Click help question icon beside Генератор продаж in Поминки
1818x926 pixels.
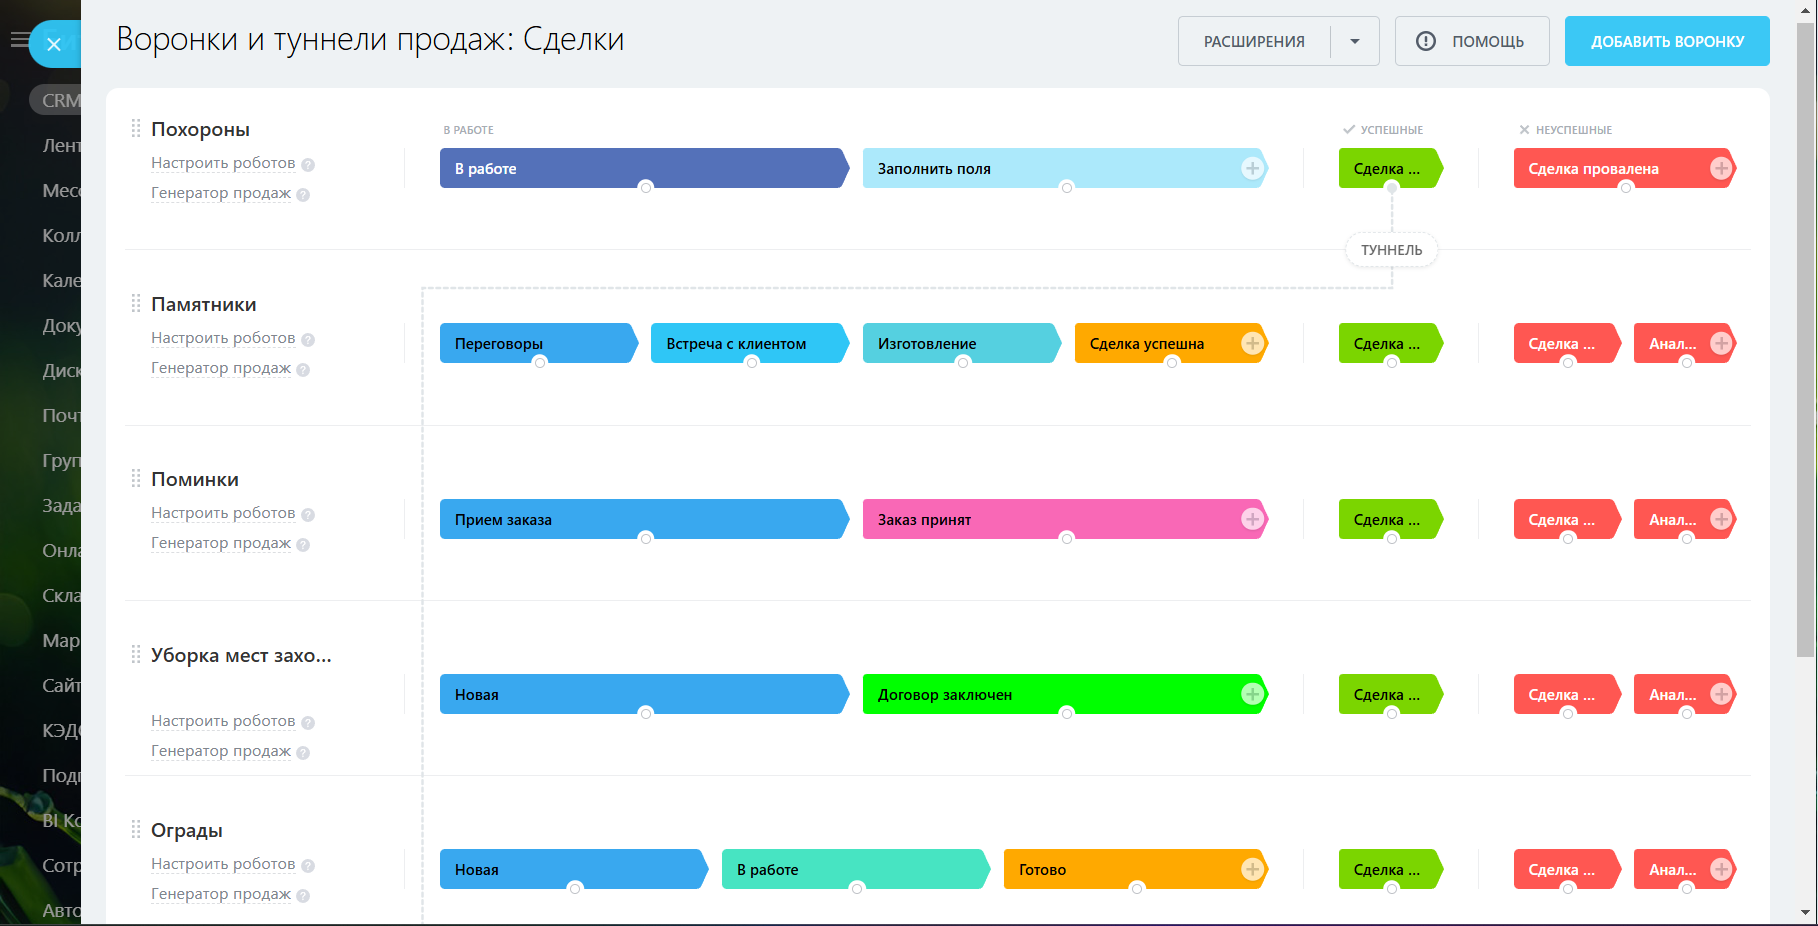click(x=303, y=545)
